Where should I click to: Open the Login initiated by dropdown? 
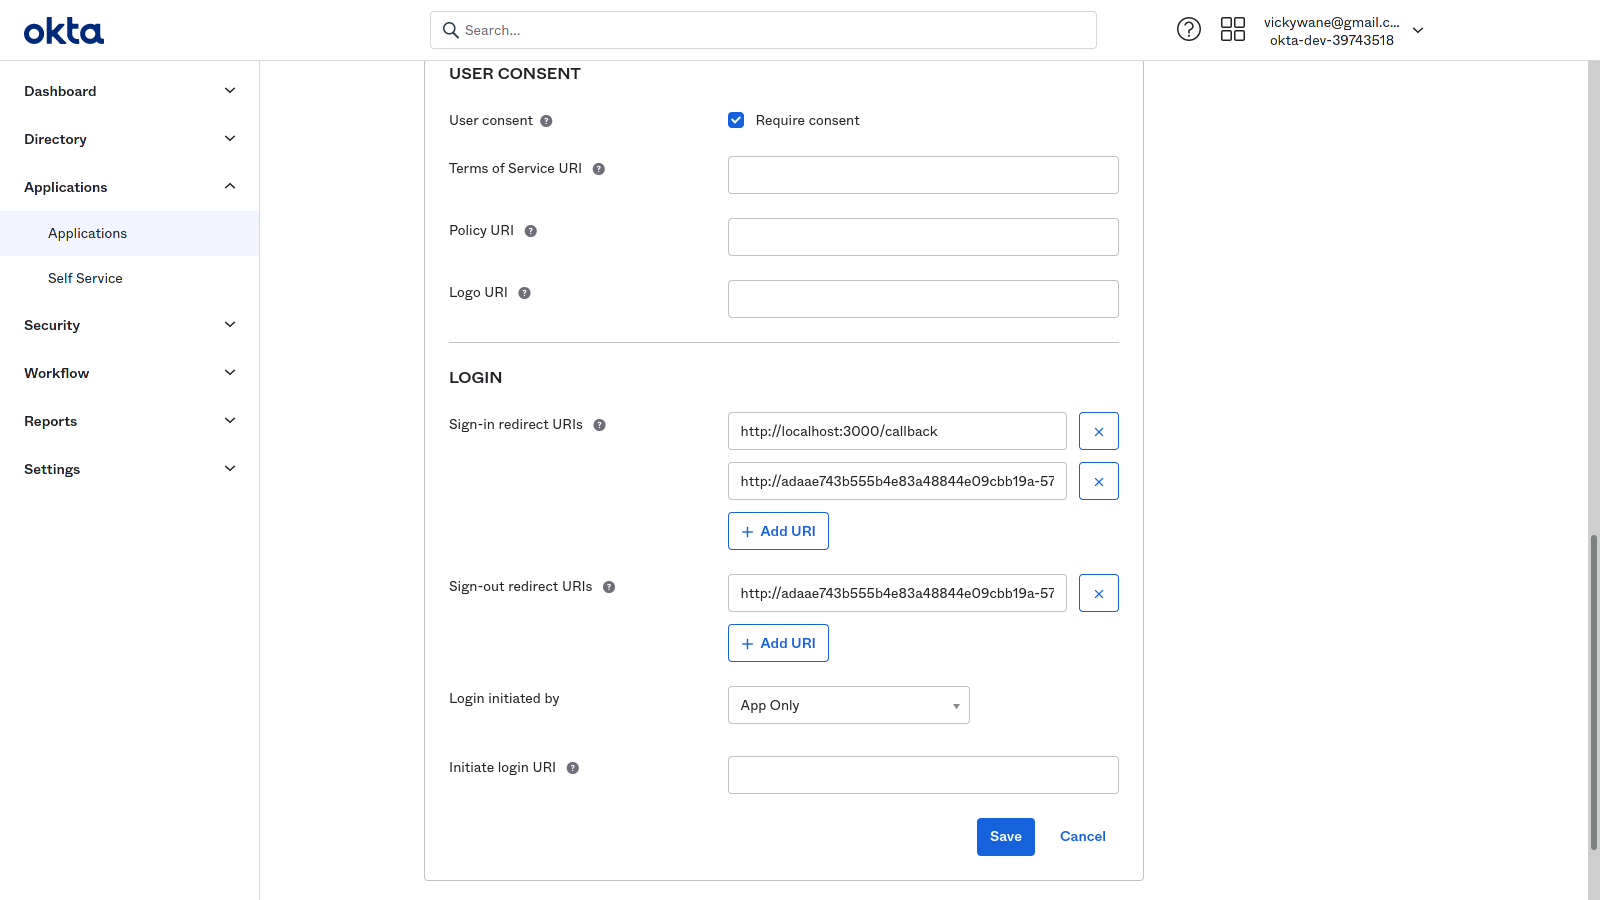[848, 705]
